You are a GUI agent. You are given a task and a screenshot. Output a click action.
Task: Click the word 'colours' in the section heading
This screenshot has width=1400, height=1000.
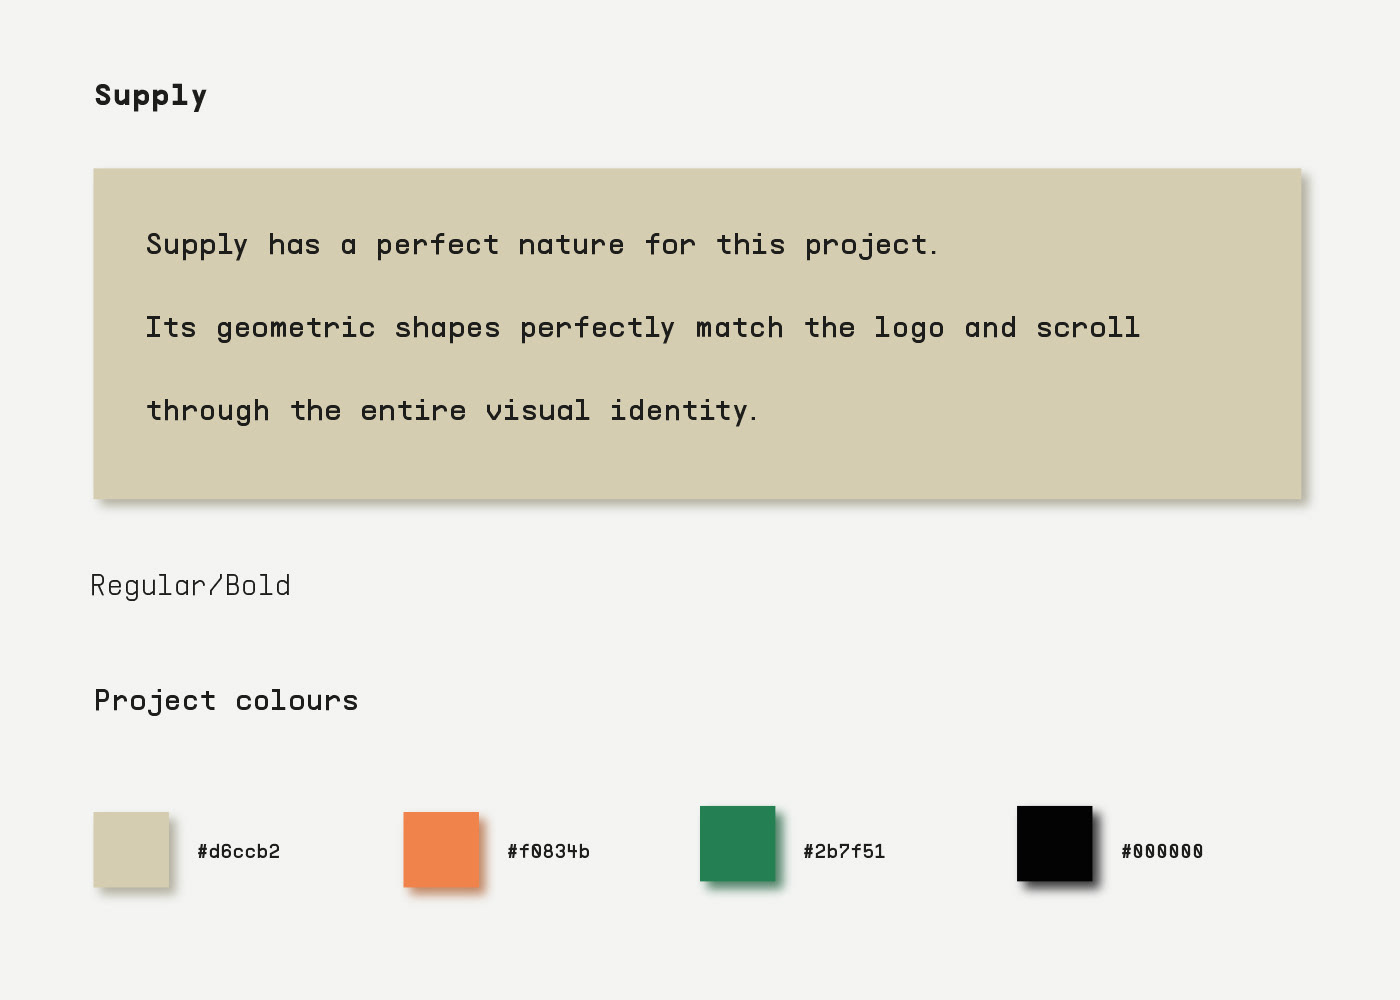pyautogui.click(x=297, y=701)
